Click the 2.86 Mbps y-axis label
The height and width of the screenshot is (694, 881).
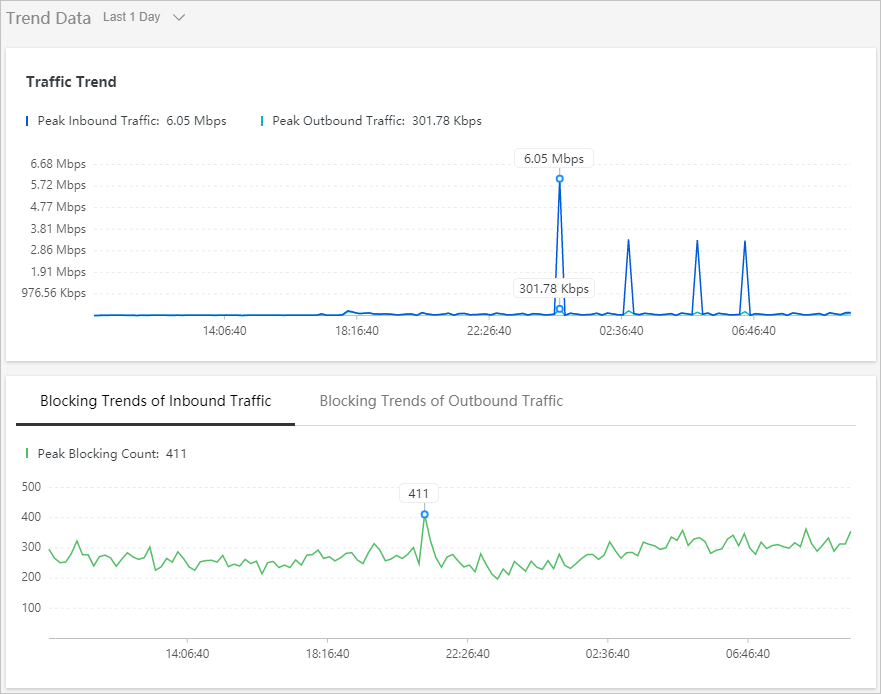tap(58, 250)
